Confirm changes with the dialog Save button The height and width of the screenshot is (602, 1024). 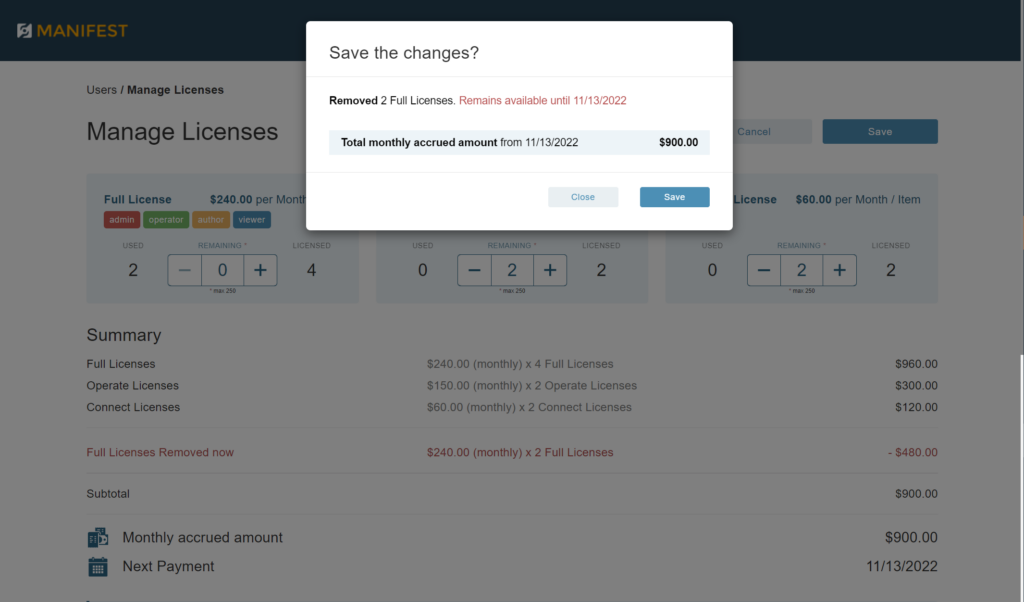click(x=675, y=197)
